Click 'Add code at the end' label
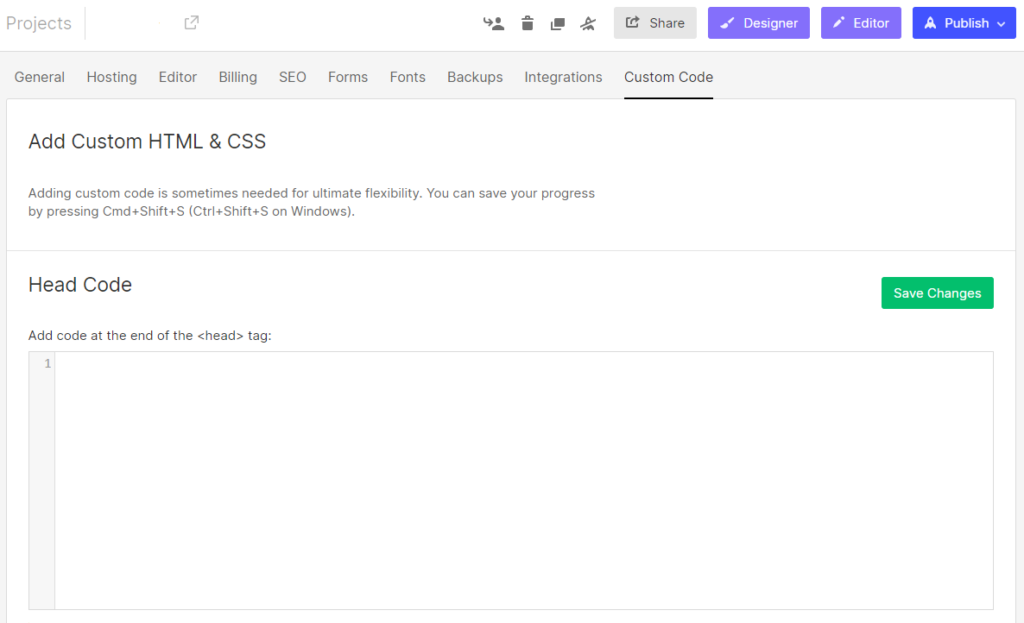The height and width of the screenshot is (623, 1024). pyautogui.click(x=150, y=336)
